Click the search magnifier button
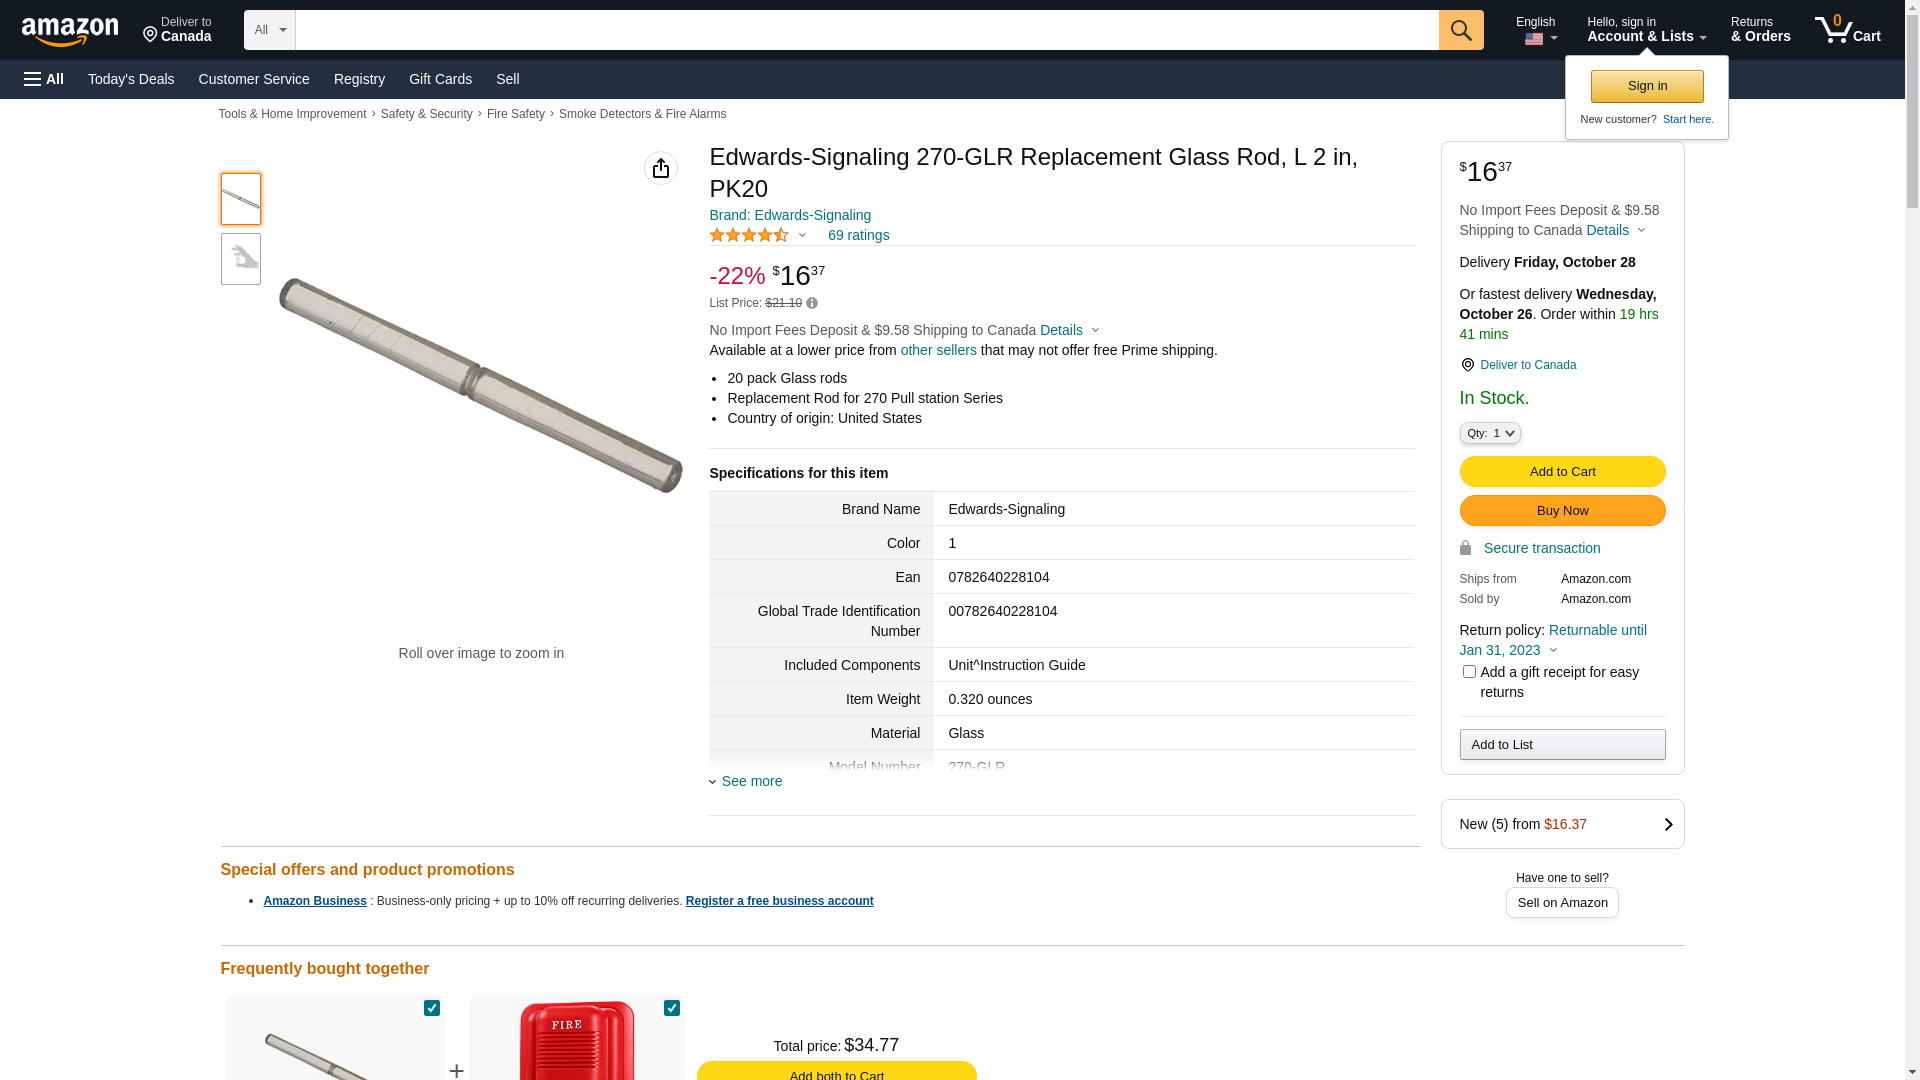Viewport: 1920px width, 1080px height. click(x=1461, y=30)
